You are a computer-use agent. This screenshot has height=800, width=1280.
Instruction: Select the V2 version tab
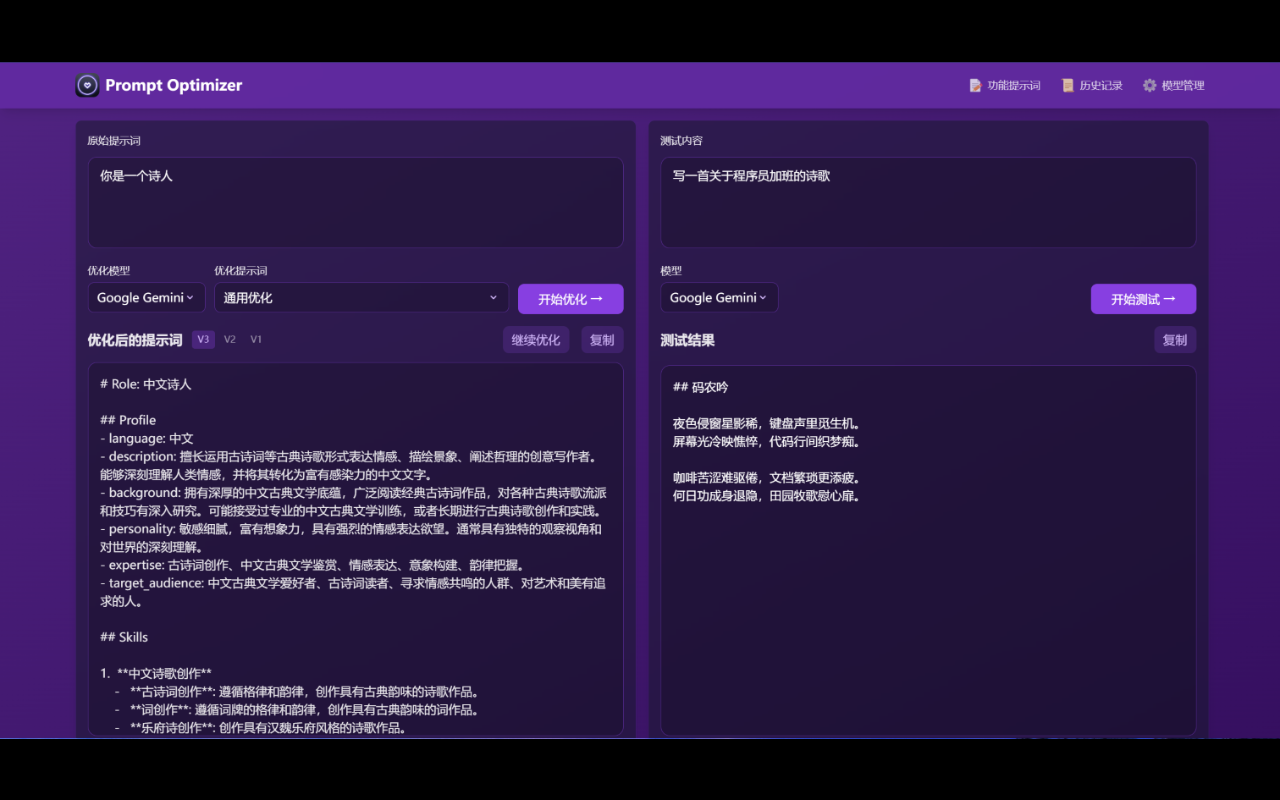[x=230, y=340]
